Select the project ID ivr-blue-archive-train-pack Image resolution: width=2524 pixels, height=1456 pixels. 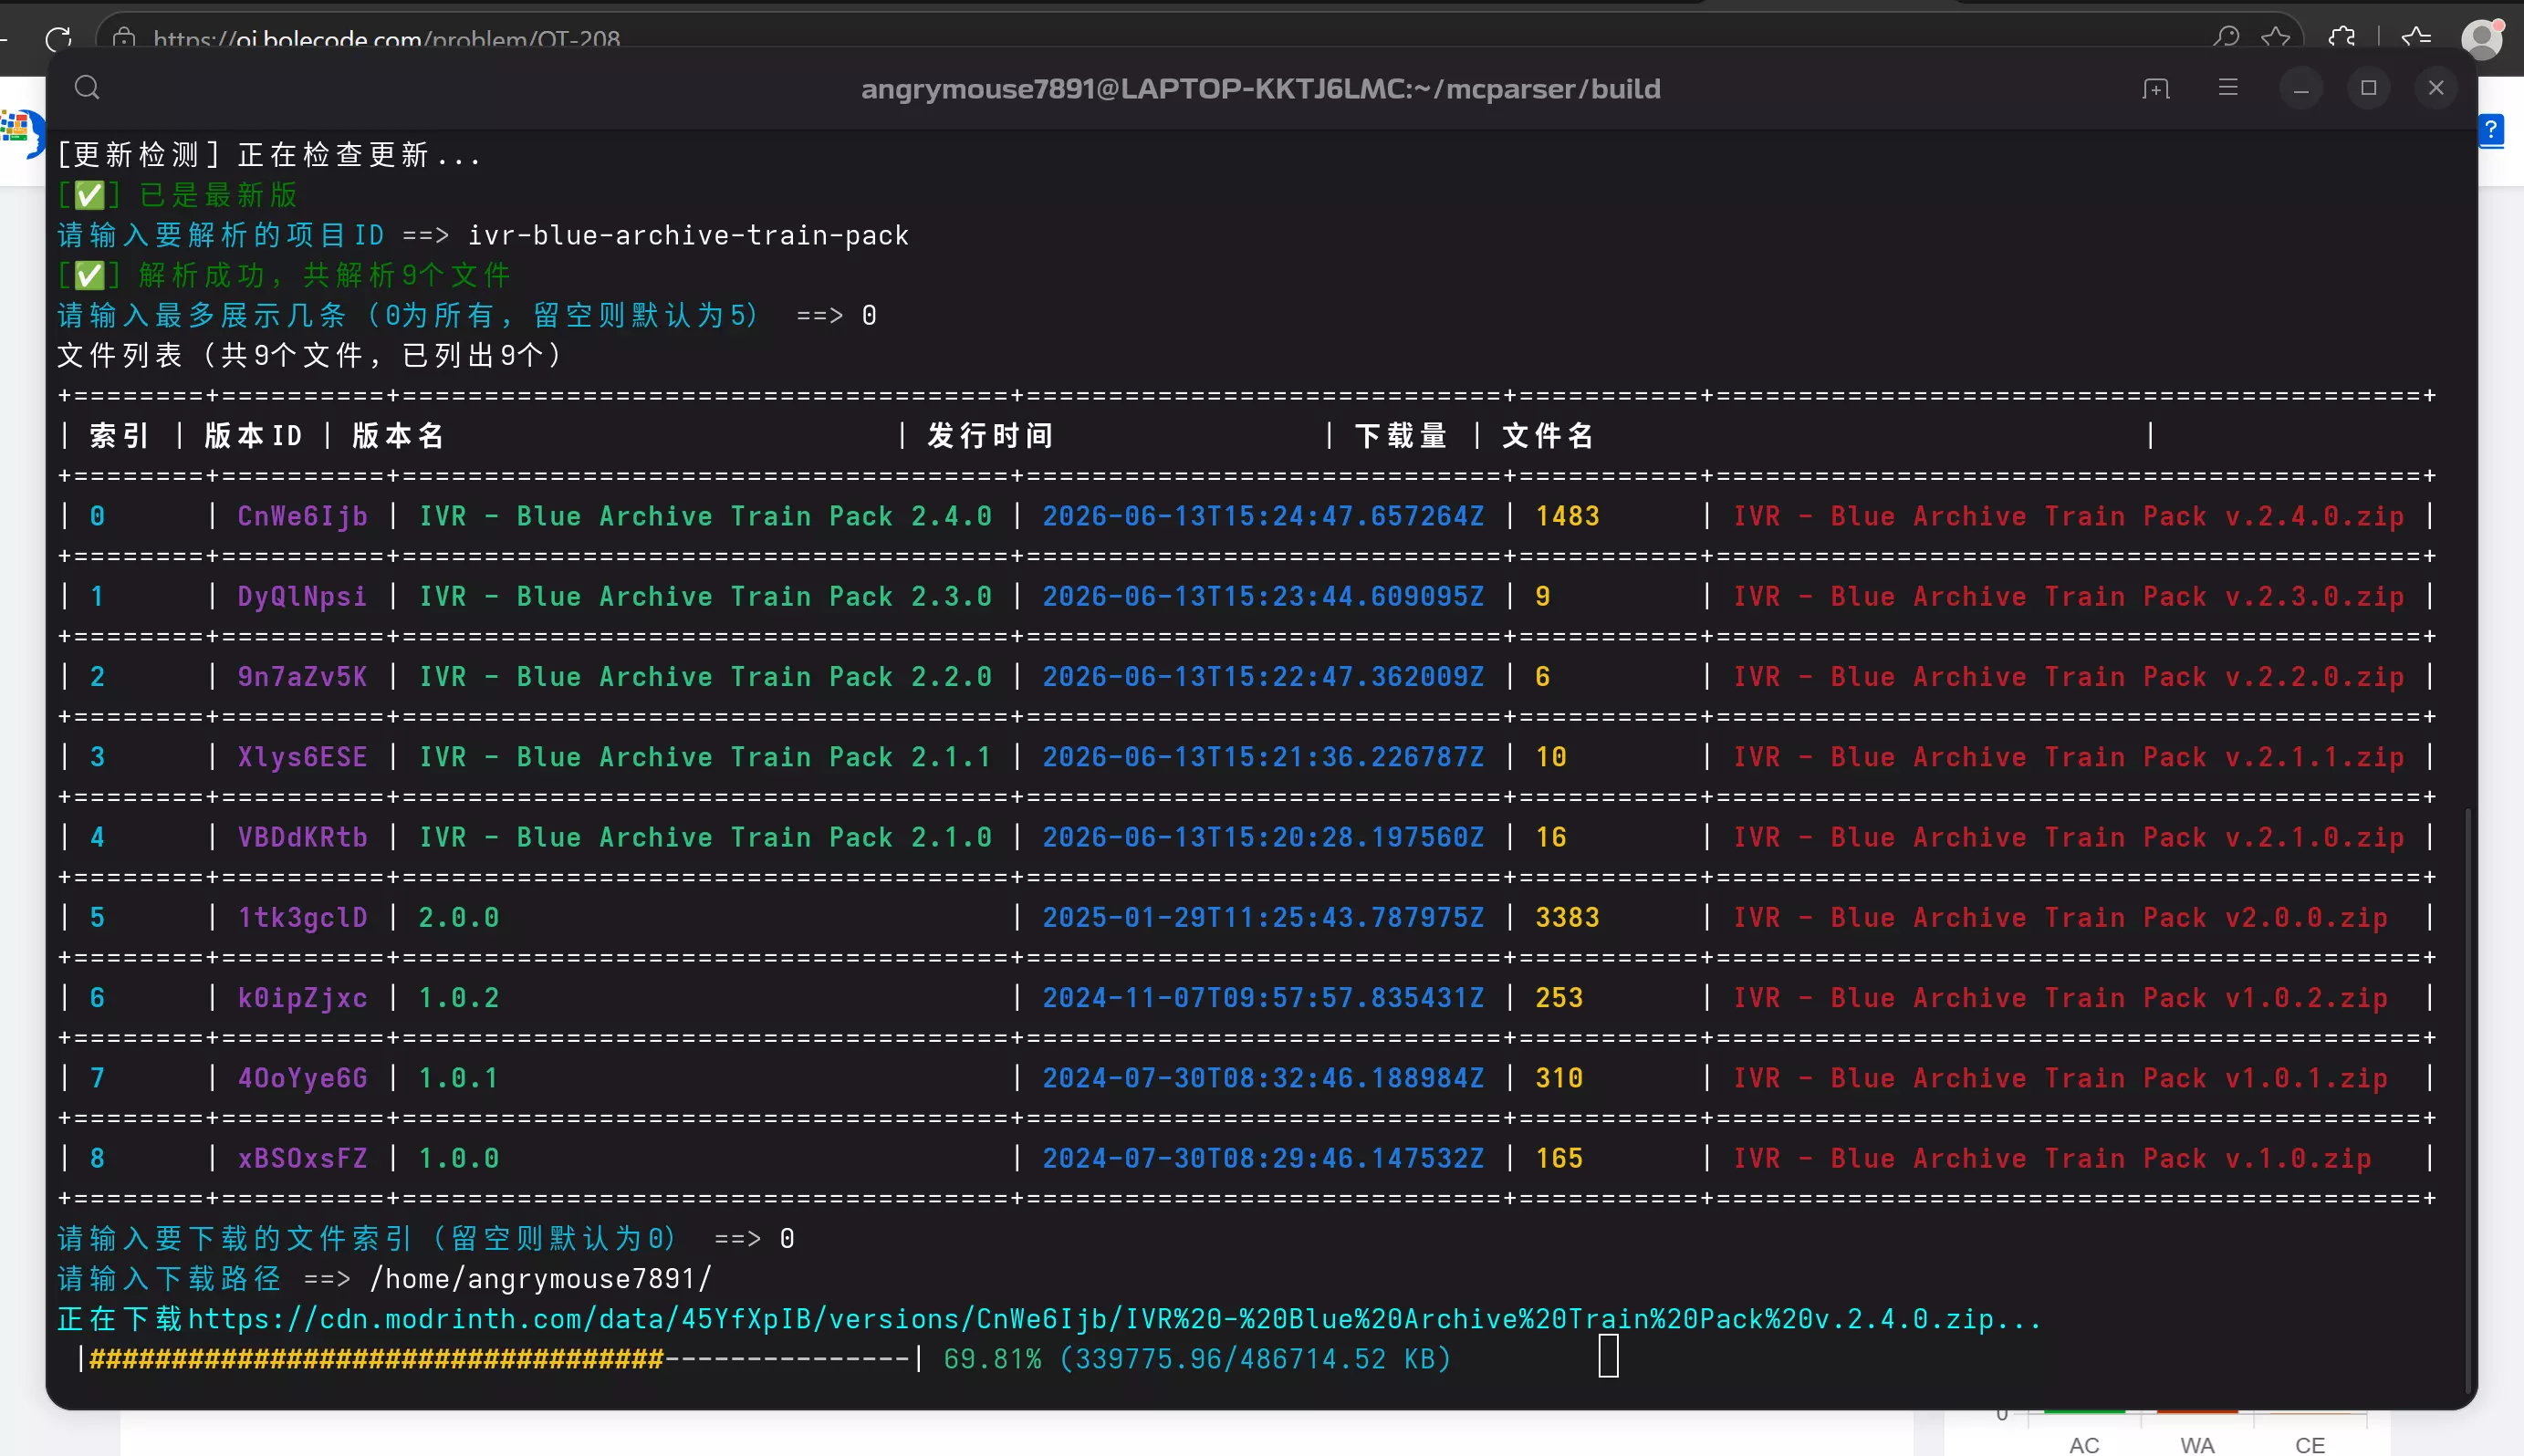coord(688,236)
